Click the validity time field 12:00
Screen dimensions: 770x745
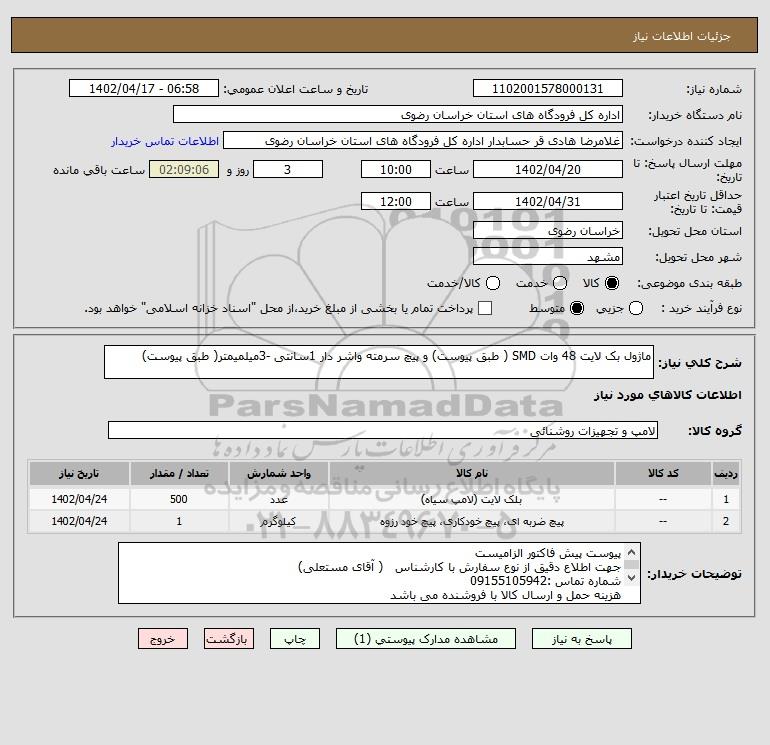pos(396,201)
